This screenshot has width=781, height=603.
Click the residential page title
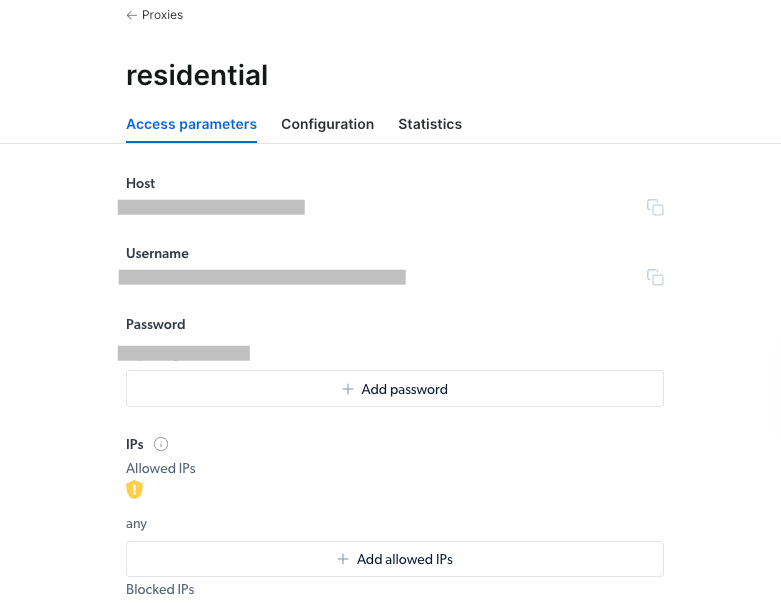point(197,75)
